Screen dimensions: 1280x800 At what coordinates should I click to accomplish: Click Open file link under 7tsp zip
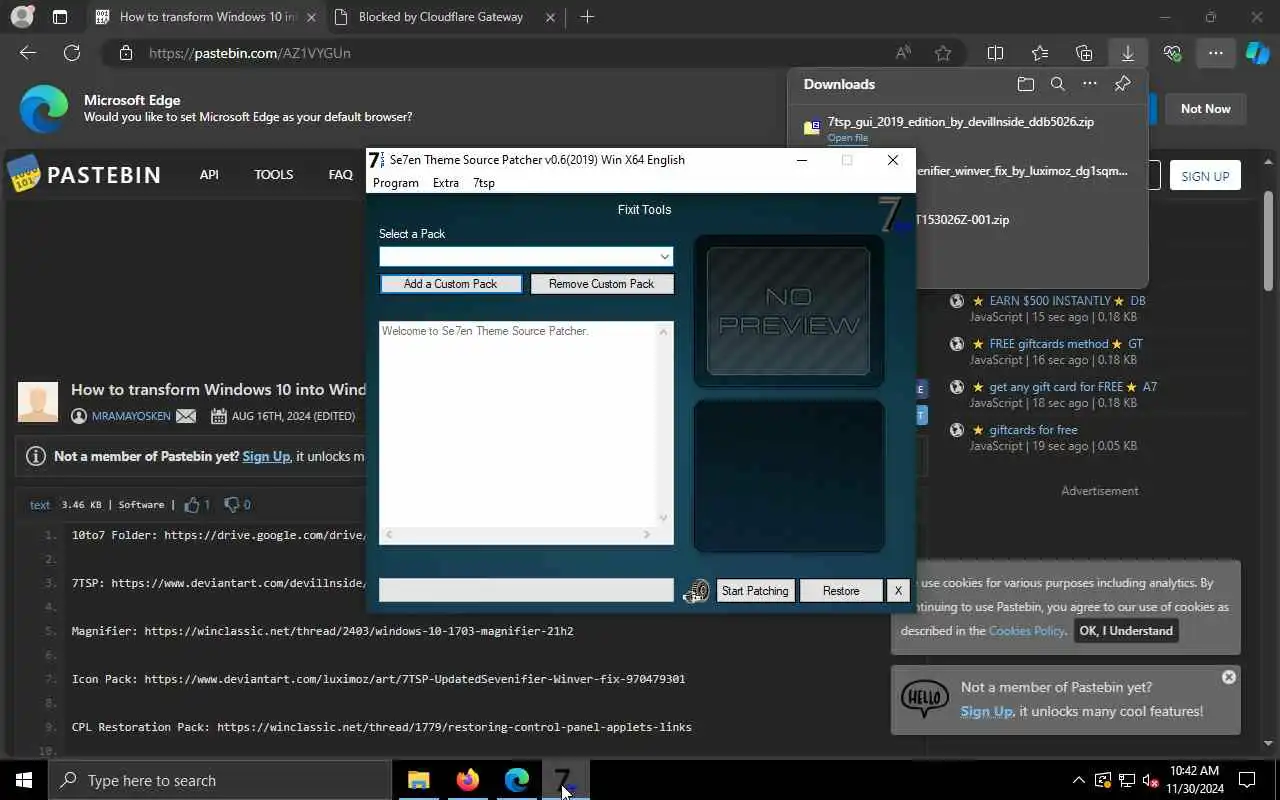(x=848, y=138)
